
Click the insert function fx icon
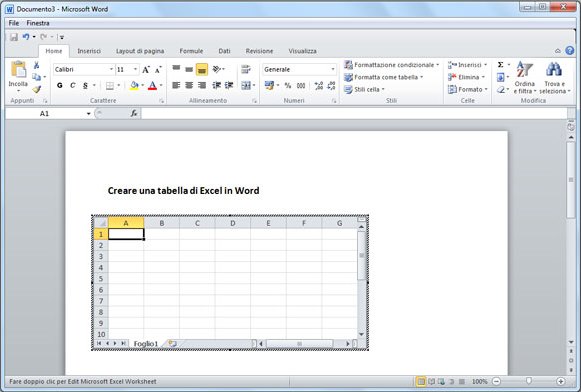coord(134,113)
